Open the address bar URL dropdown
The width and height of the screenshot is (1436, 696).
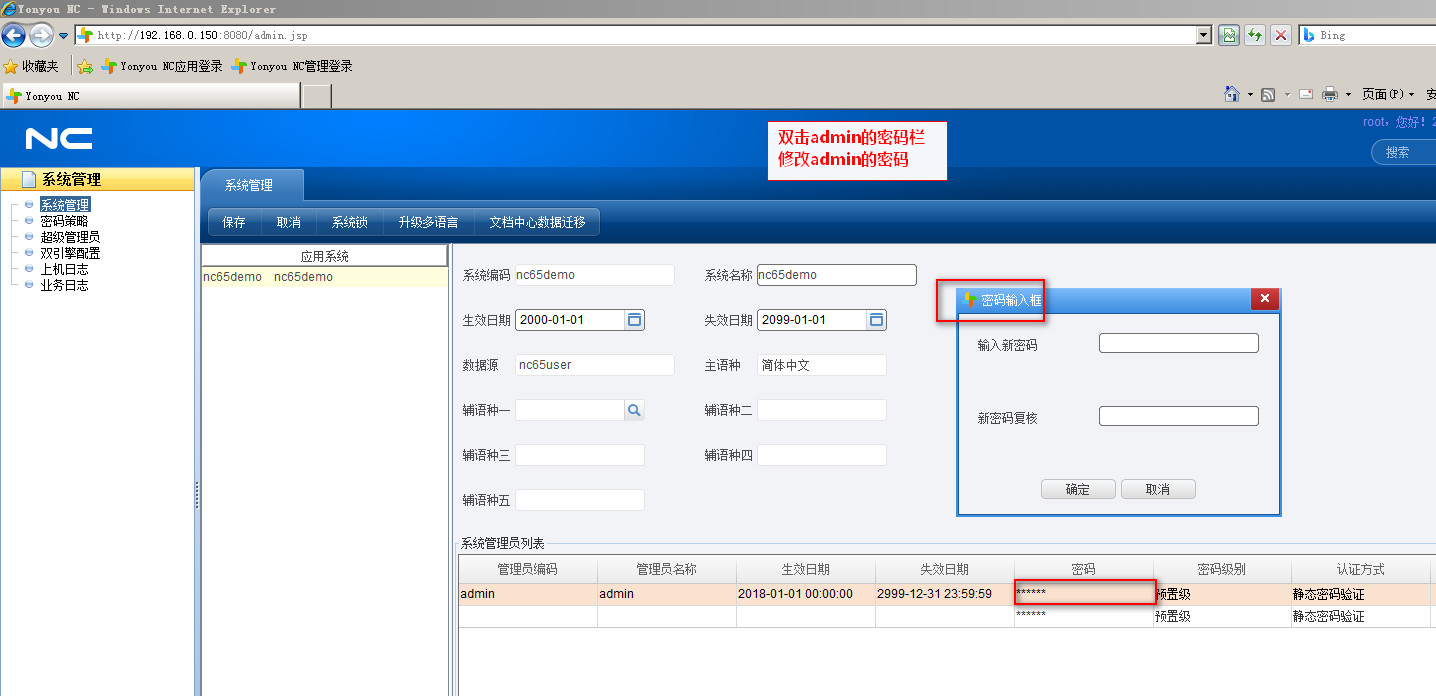pyautogui.click(x=1204, y=35)
